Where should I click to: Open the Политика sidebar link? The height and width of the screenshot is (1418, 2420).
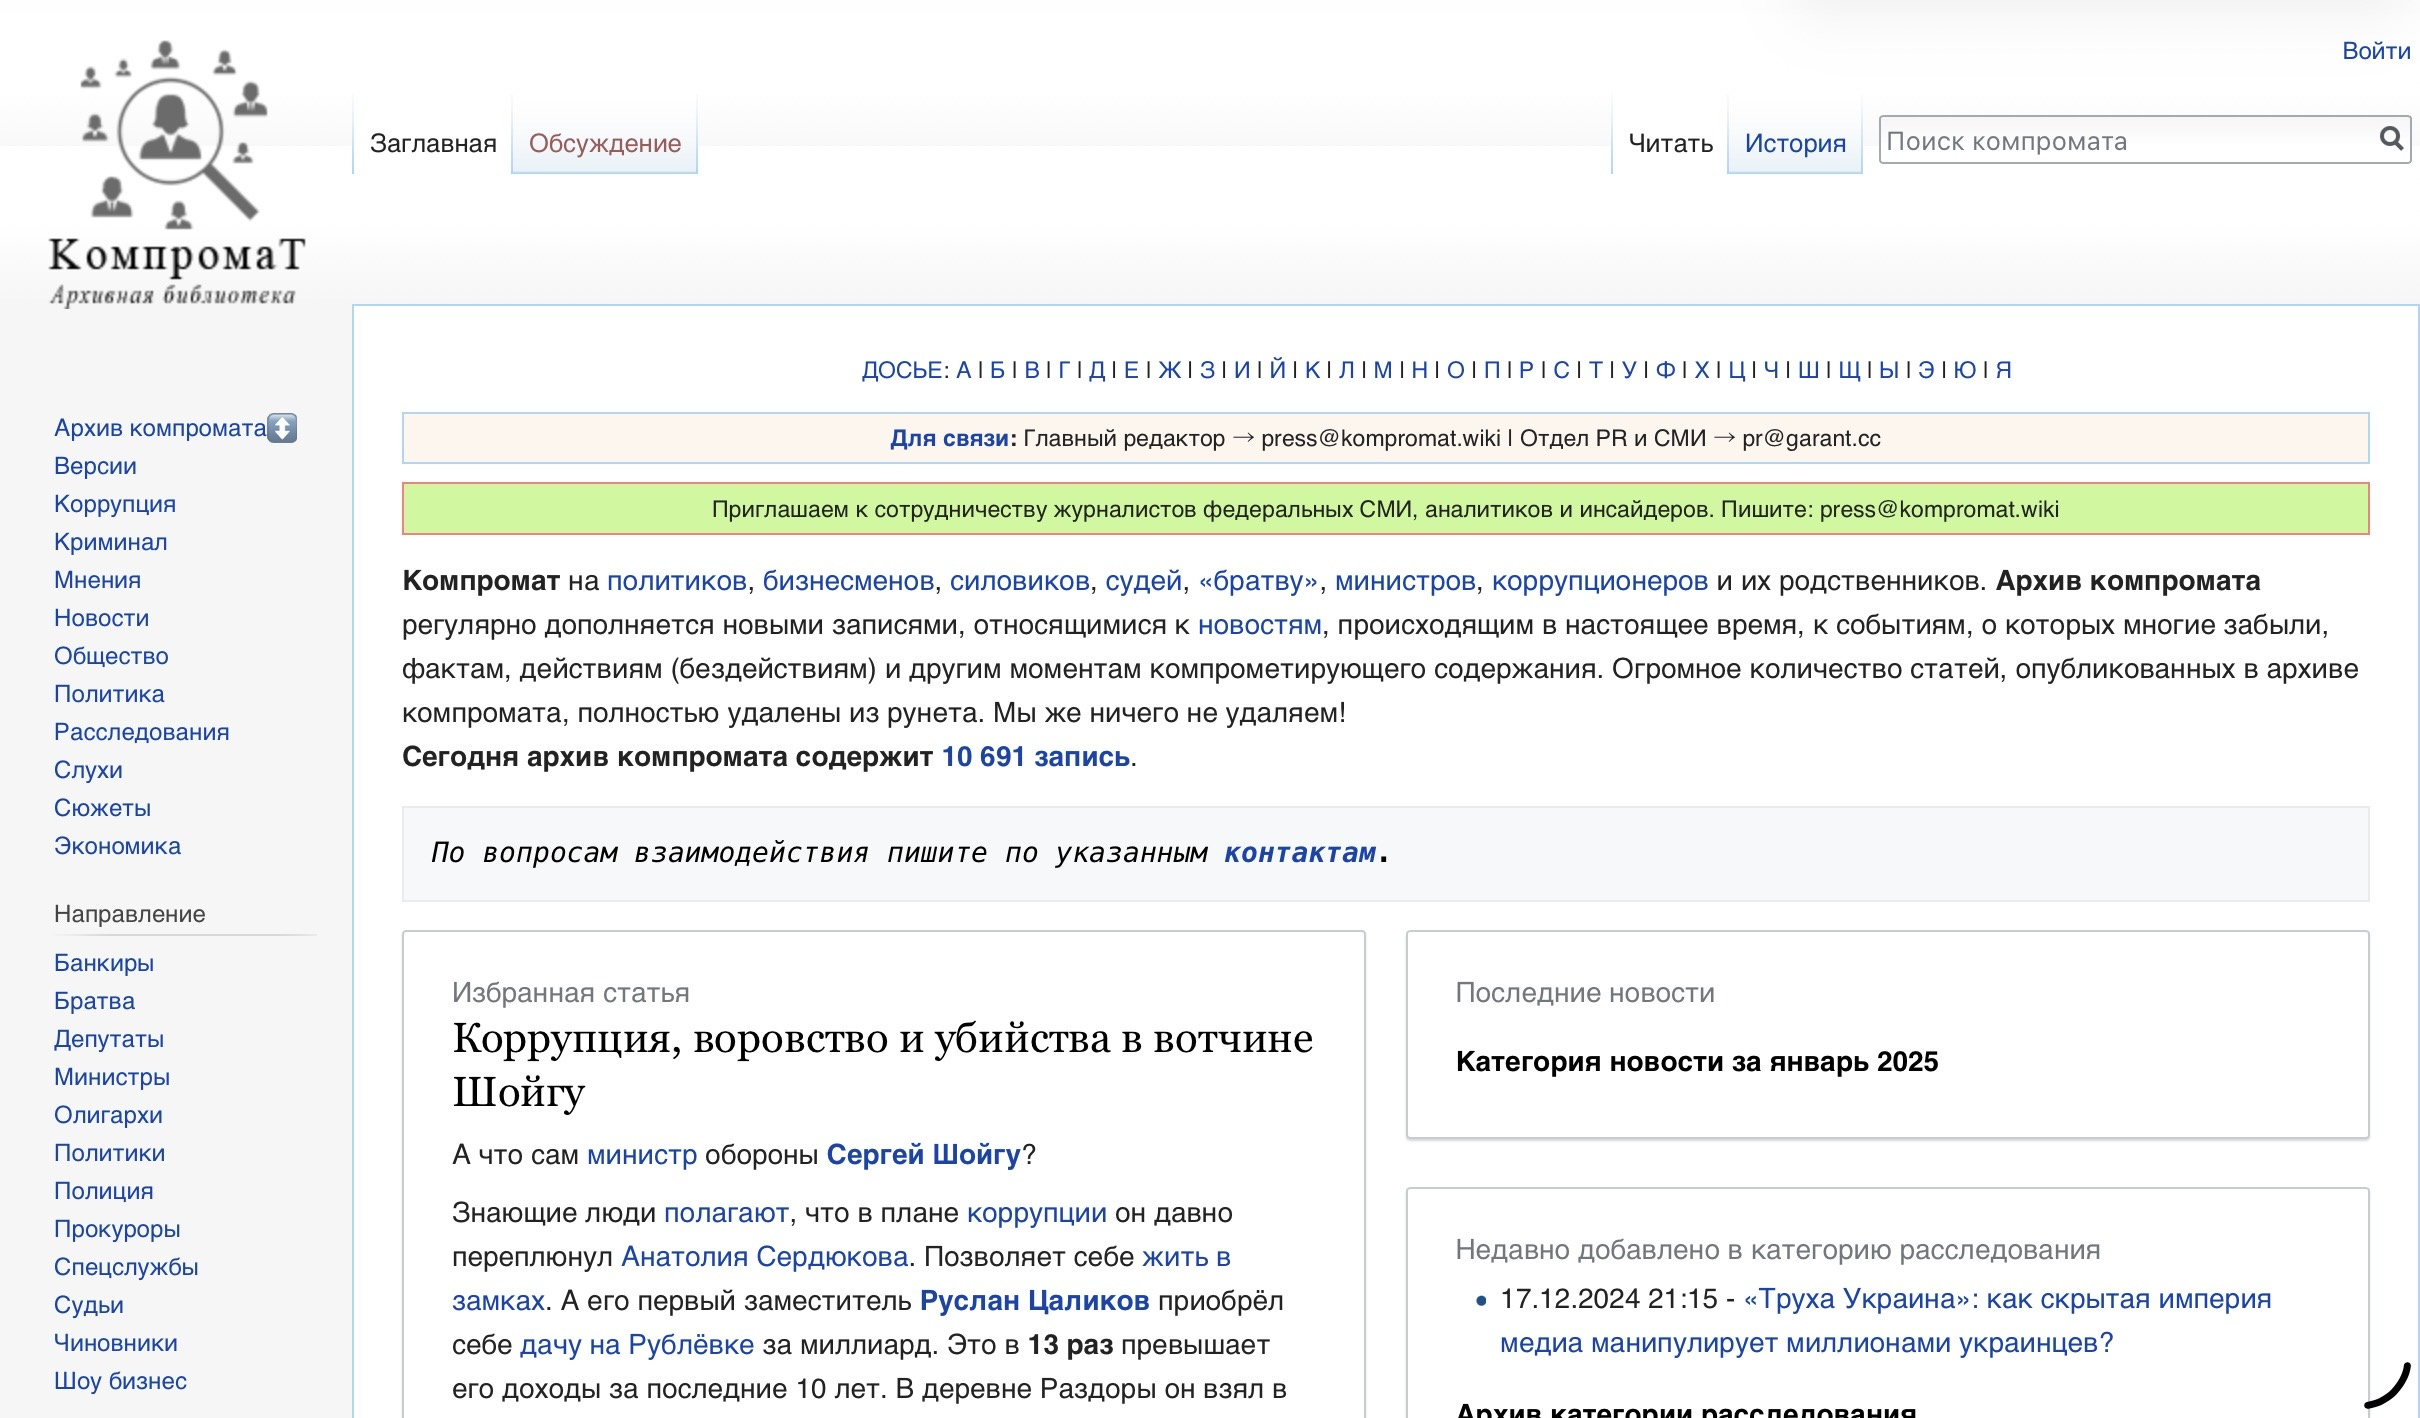pyautogui.click(x=109, y=694)
